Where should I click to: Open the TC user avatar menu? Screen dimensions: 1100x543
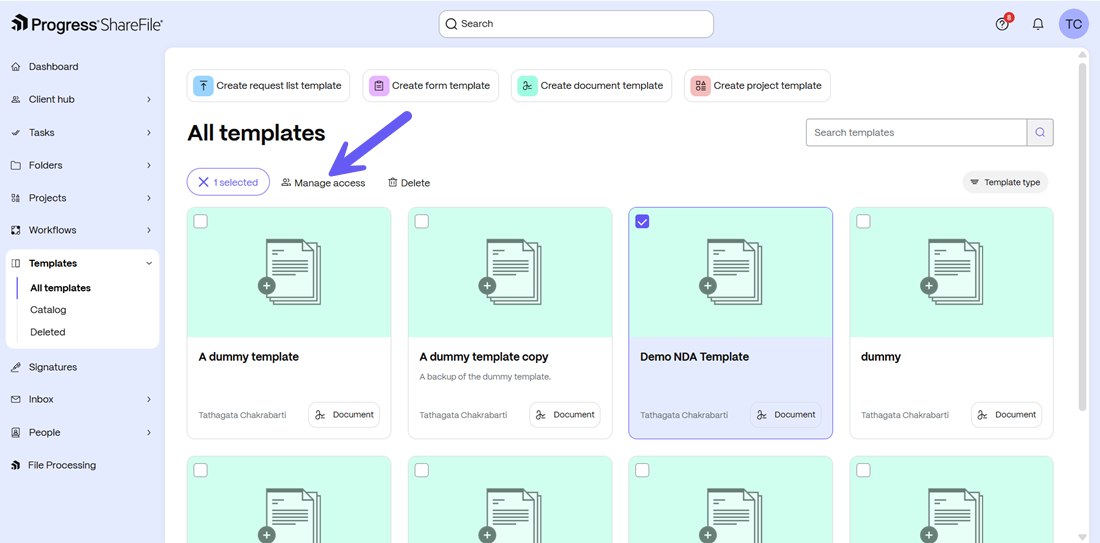(x=1073, y=24)
